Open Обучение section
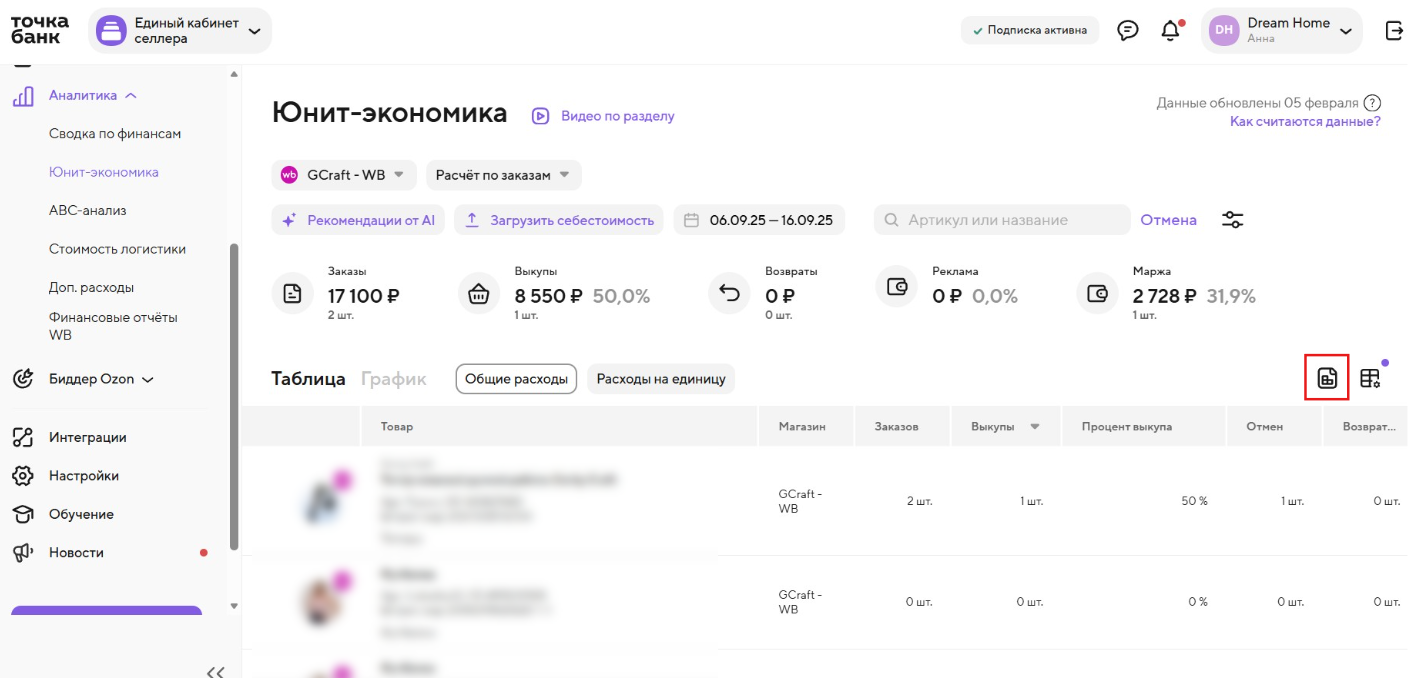This screenshot has width=1412, height=678. 81,514
